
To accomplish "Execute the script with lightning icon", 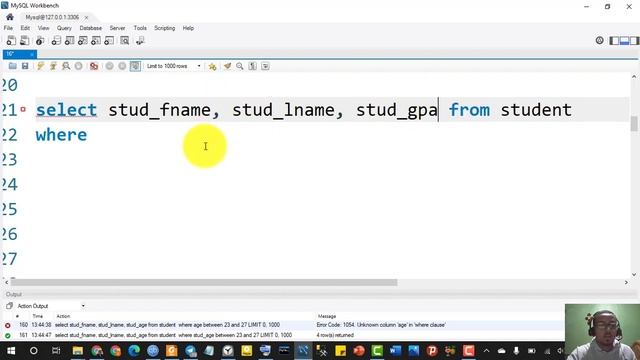I will point(40,66).
